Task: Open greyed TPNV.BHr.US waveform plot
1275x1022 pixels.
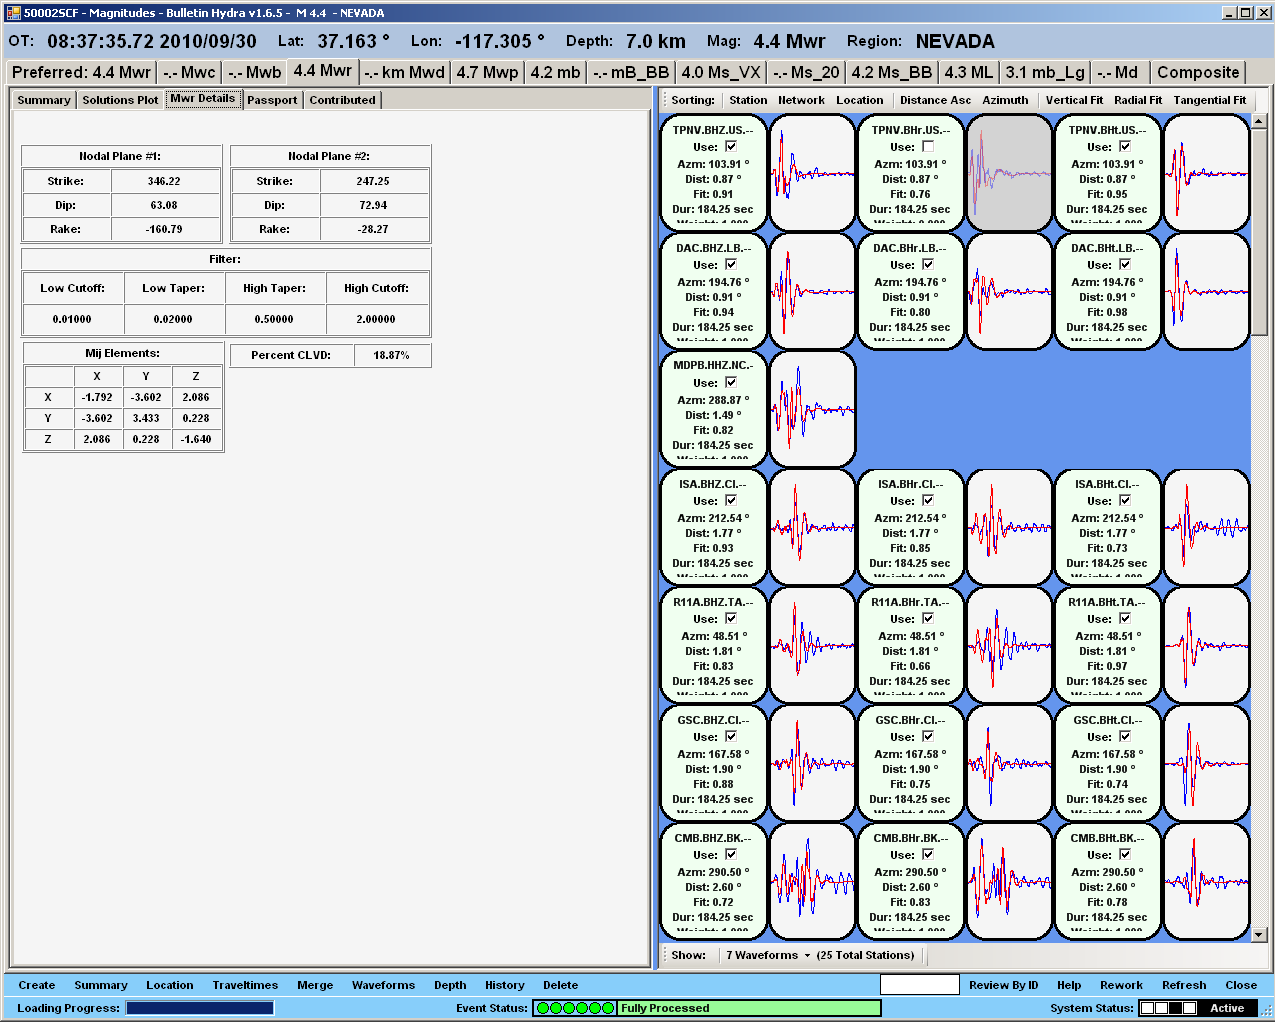Action: point(1010,173)
